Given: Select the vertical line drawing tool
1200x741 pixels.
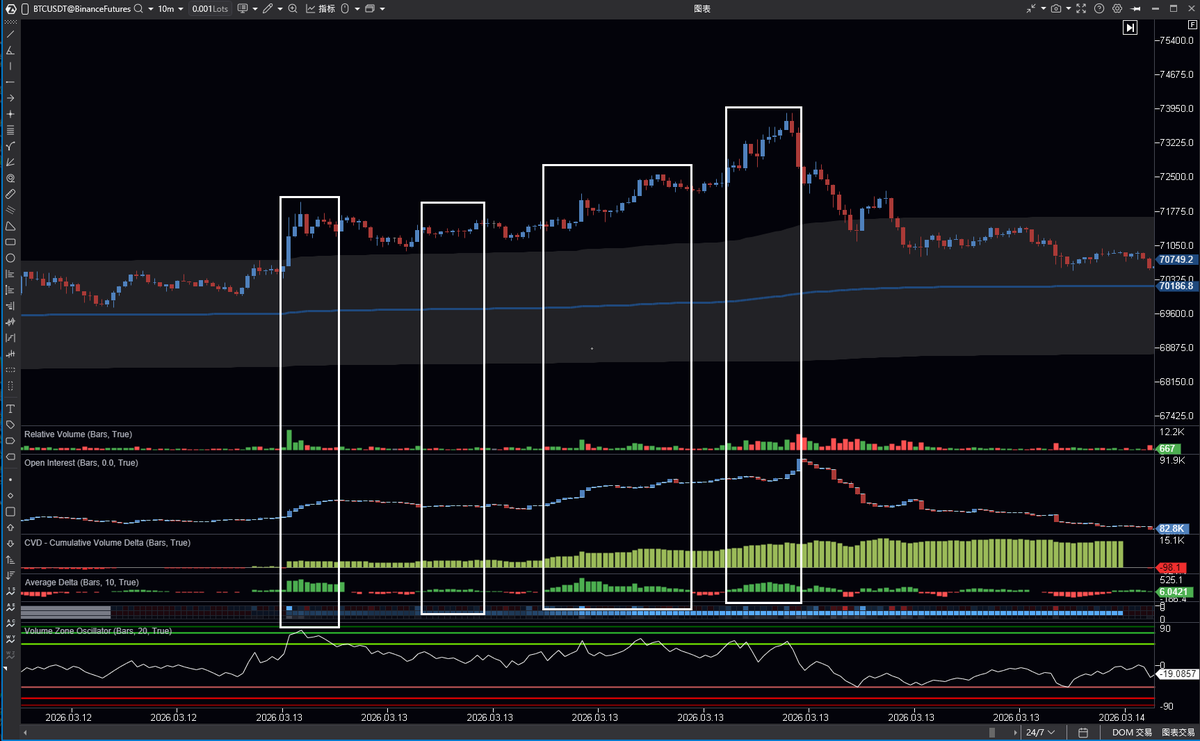Looking at the screenshot, I should click(10, 66).
